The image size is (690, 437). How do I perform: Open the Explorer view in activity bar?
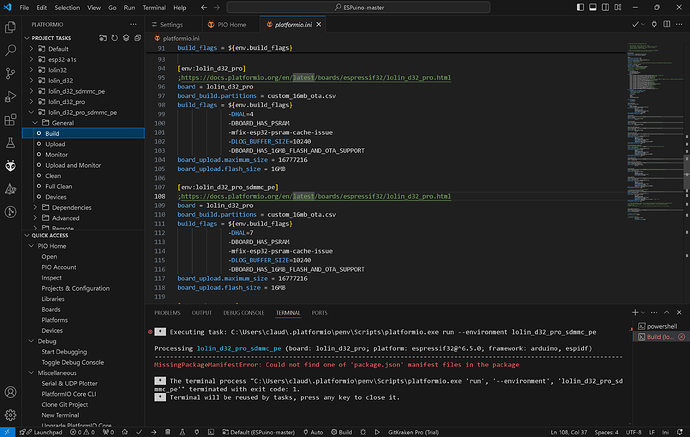[x=10, y=27]
